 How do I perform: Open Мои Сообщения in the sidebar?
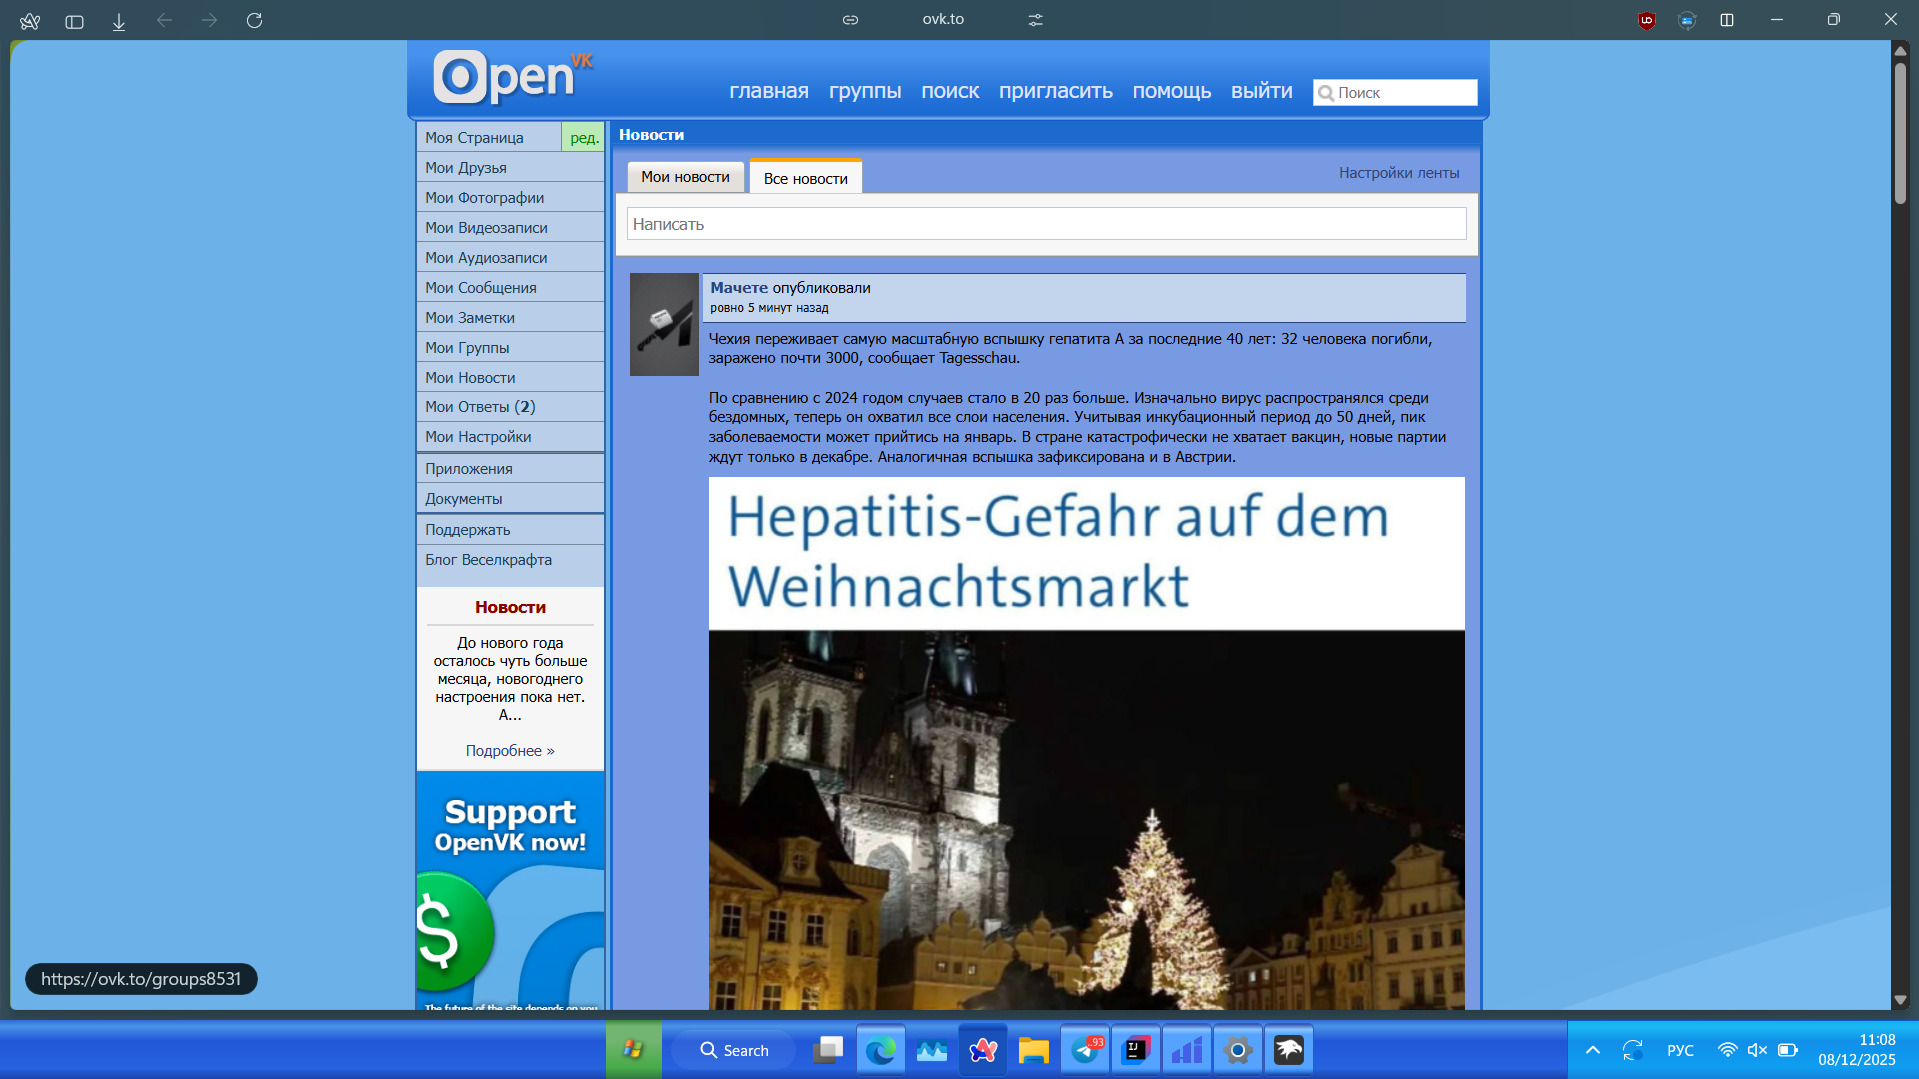tap(481, 288)
